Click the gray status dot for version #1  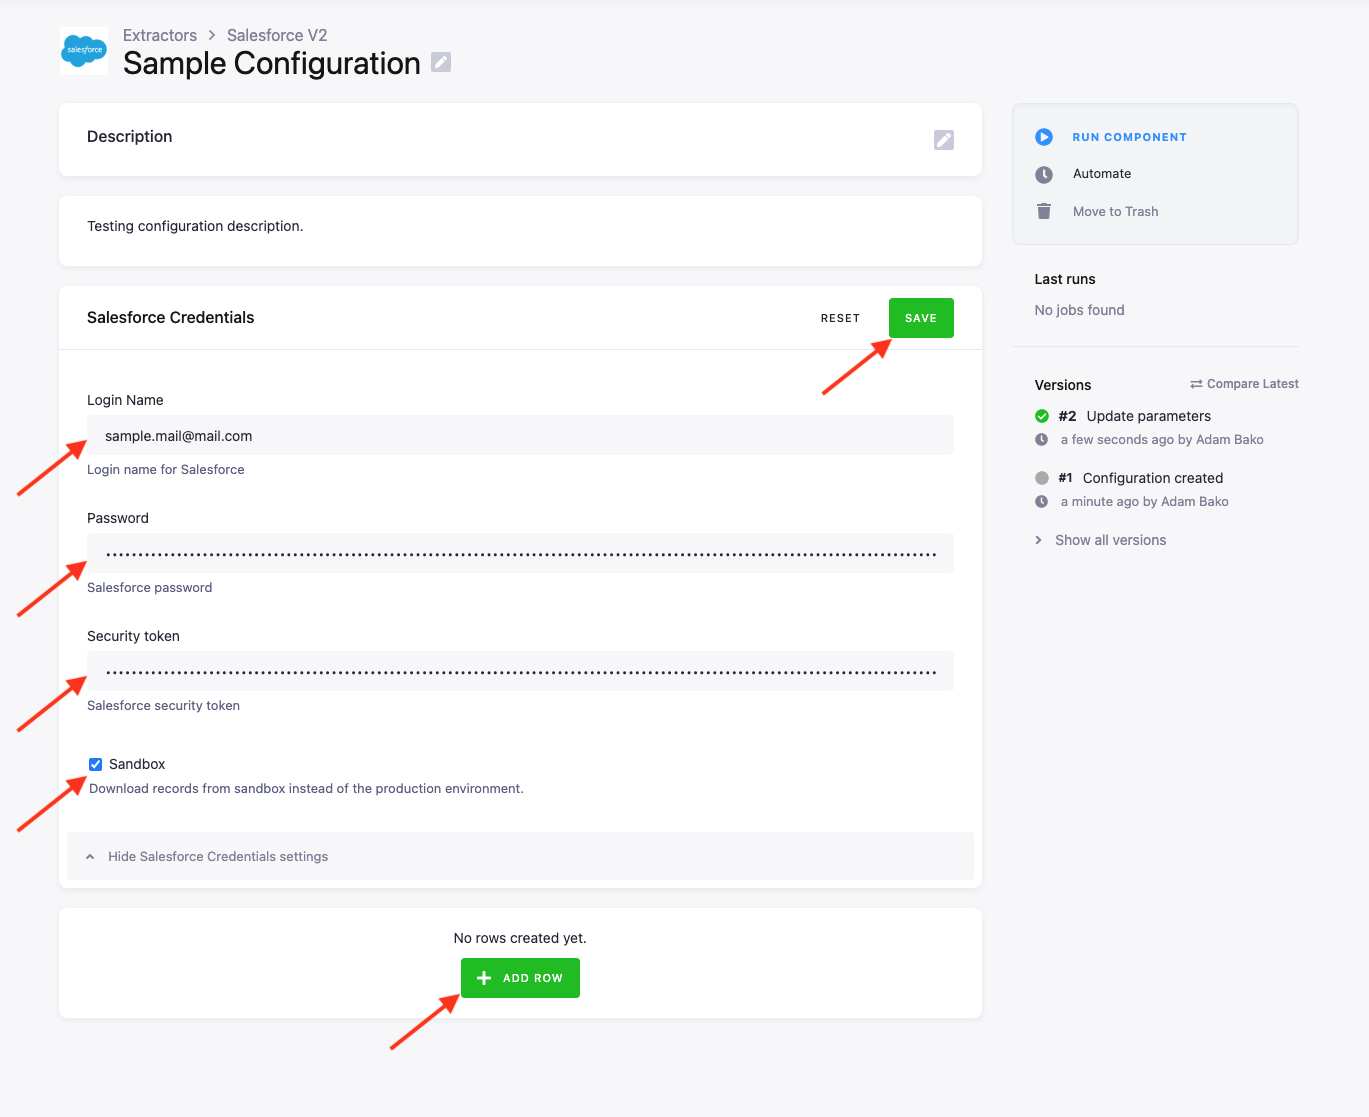click(1042, 478)
